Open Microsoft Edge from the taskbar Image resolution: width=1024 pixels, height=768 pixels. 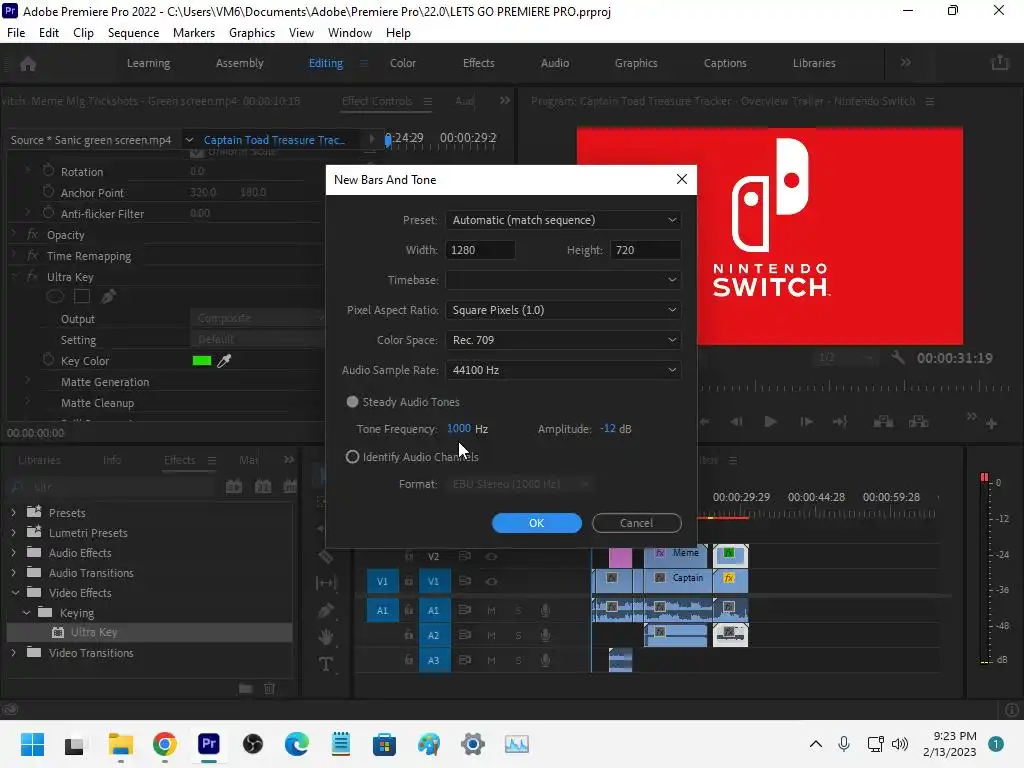[x=296, y=744]
